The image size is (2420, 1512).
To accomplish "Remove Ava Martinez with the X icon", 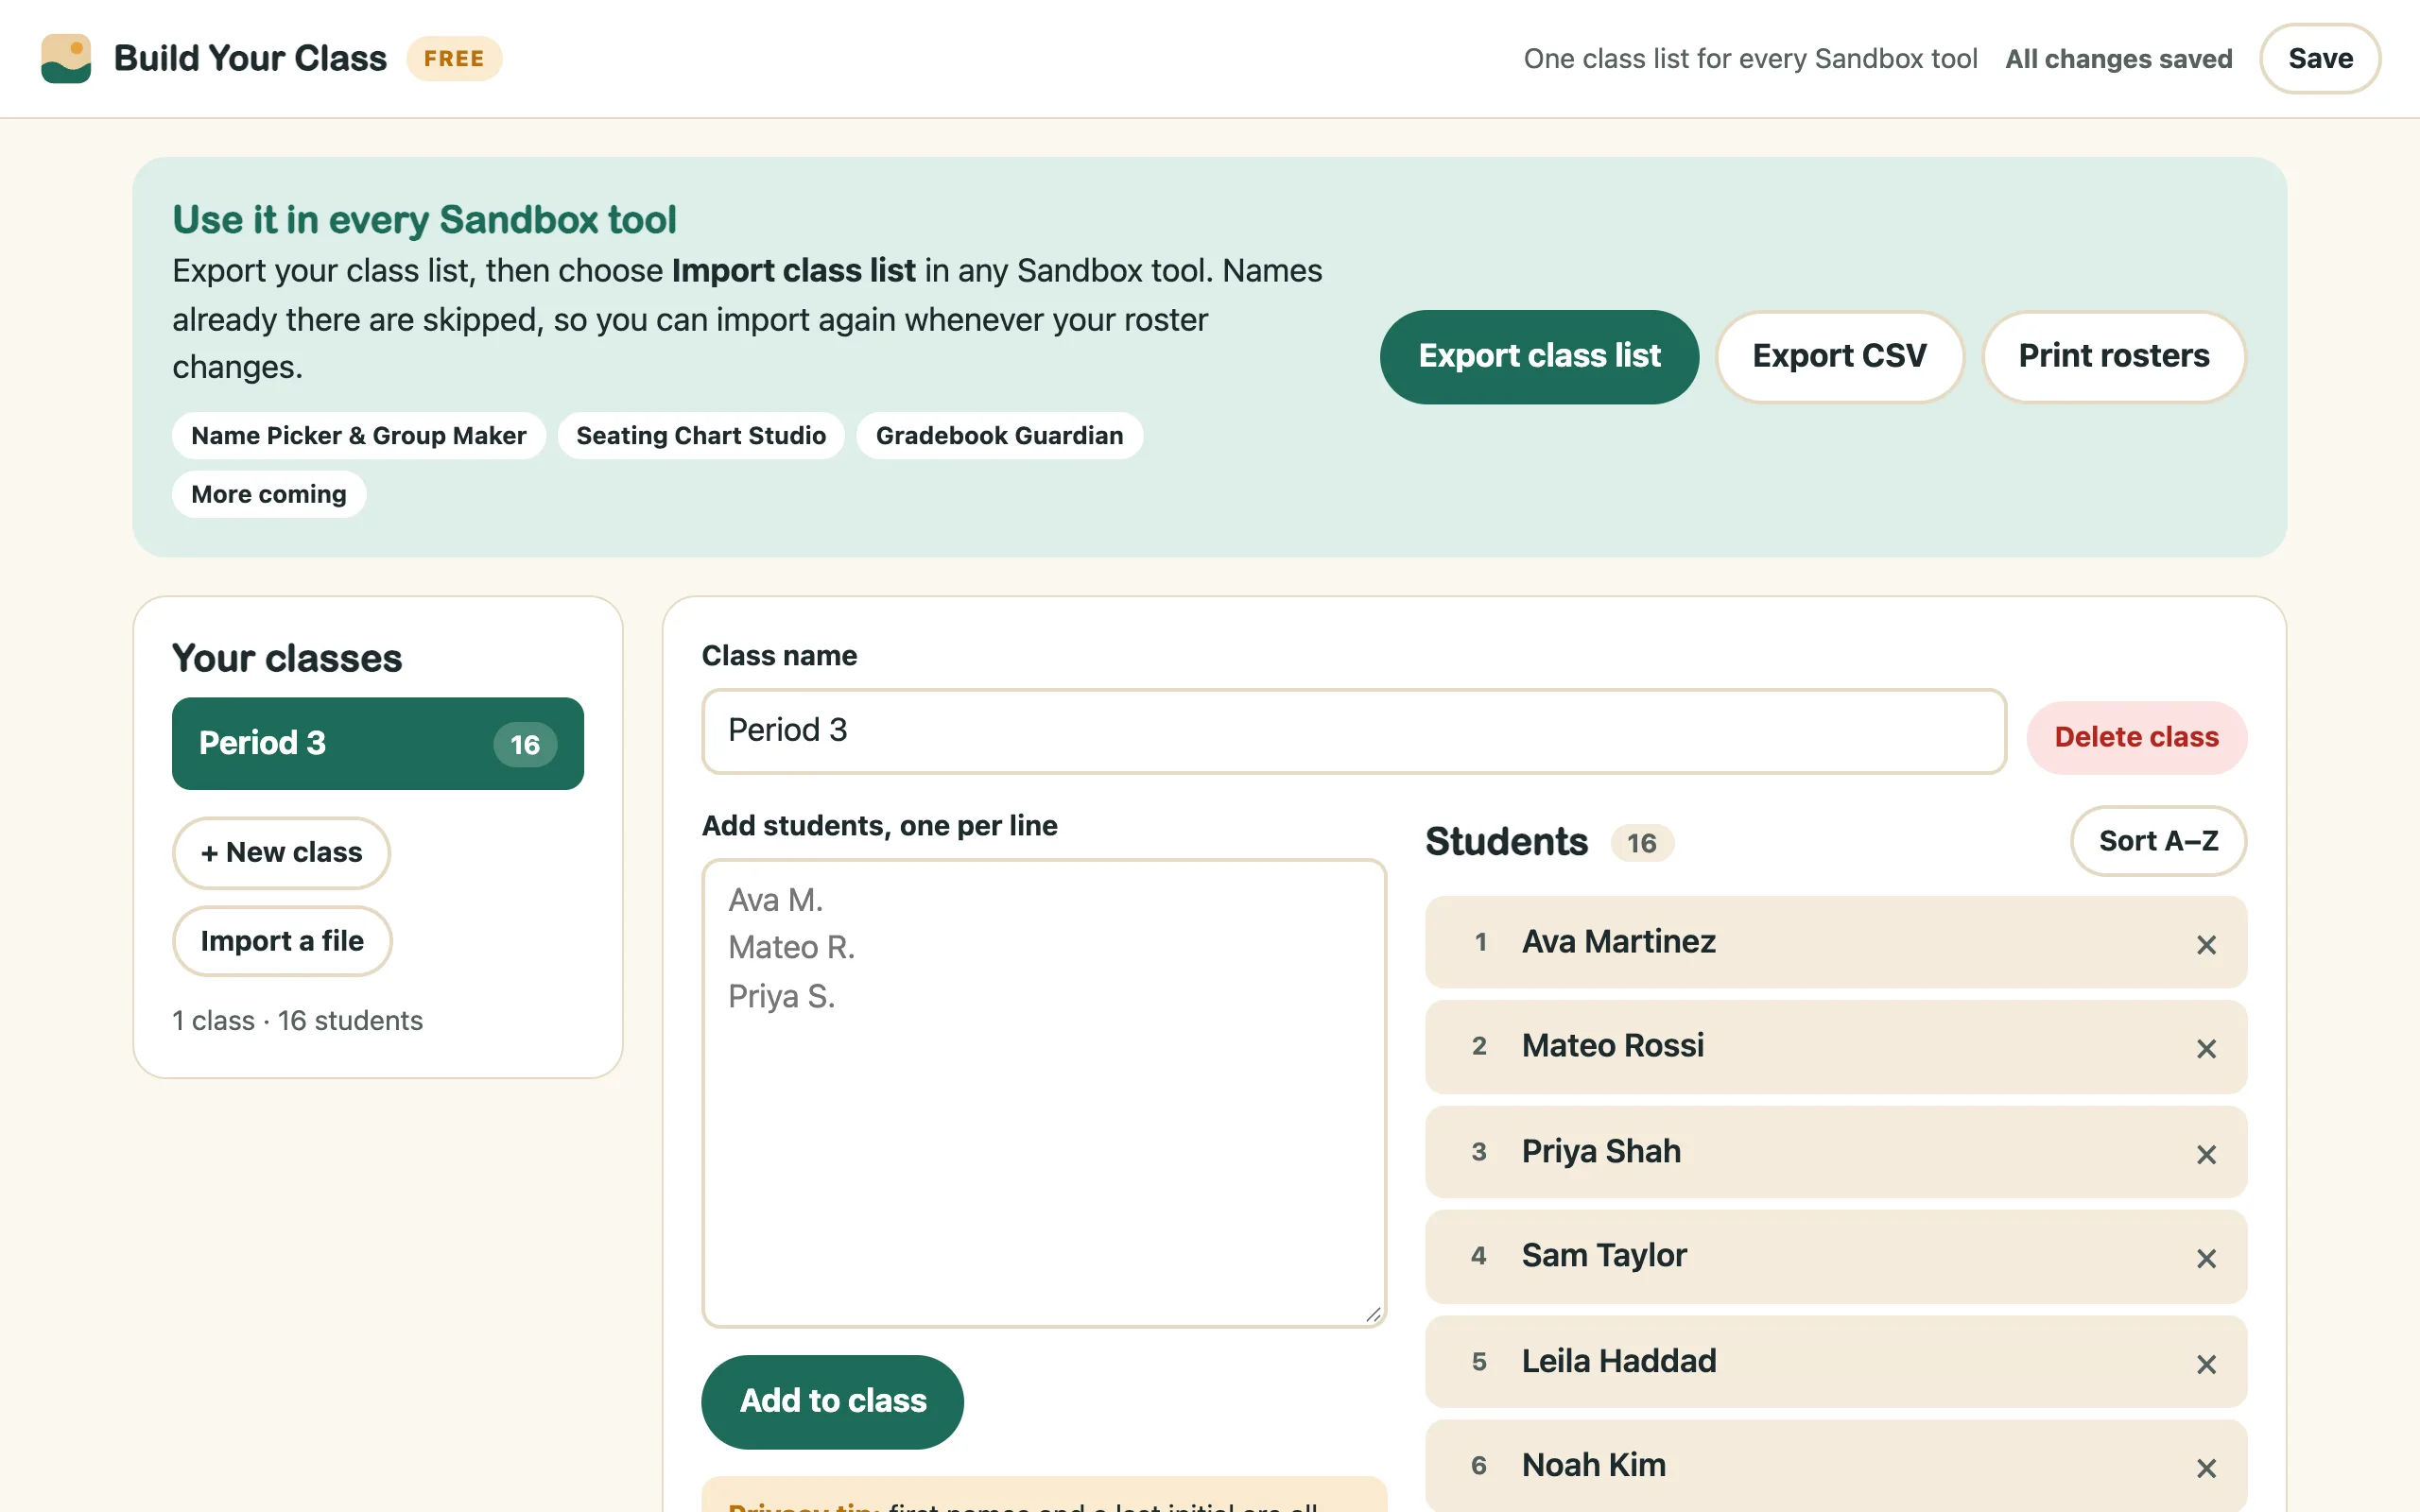I will point(2206,944).
